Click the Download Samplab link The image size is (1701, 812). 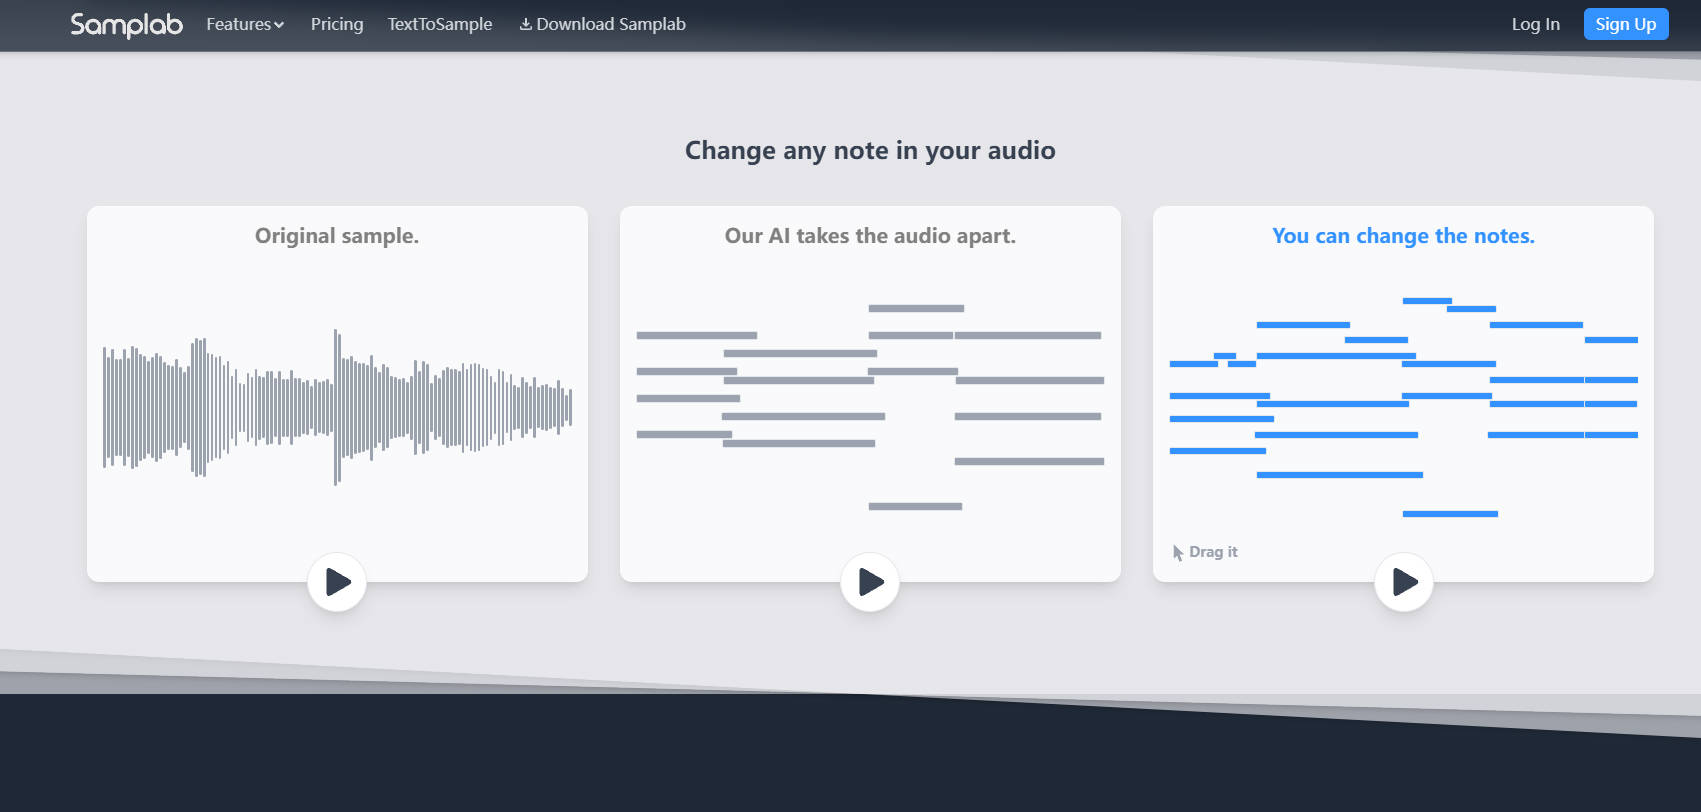pyautogui.click(x=611, y=24)
